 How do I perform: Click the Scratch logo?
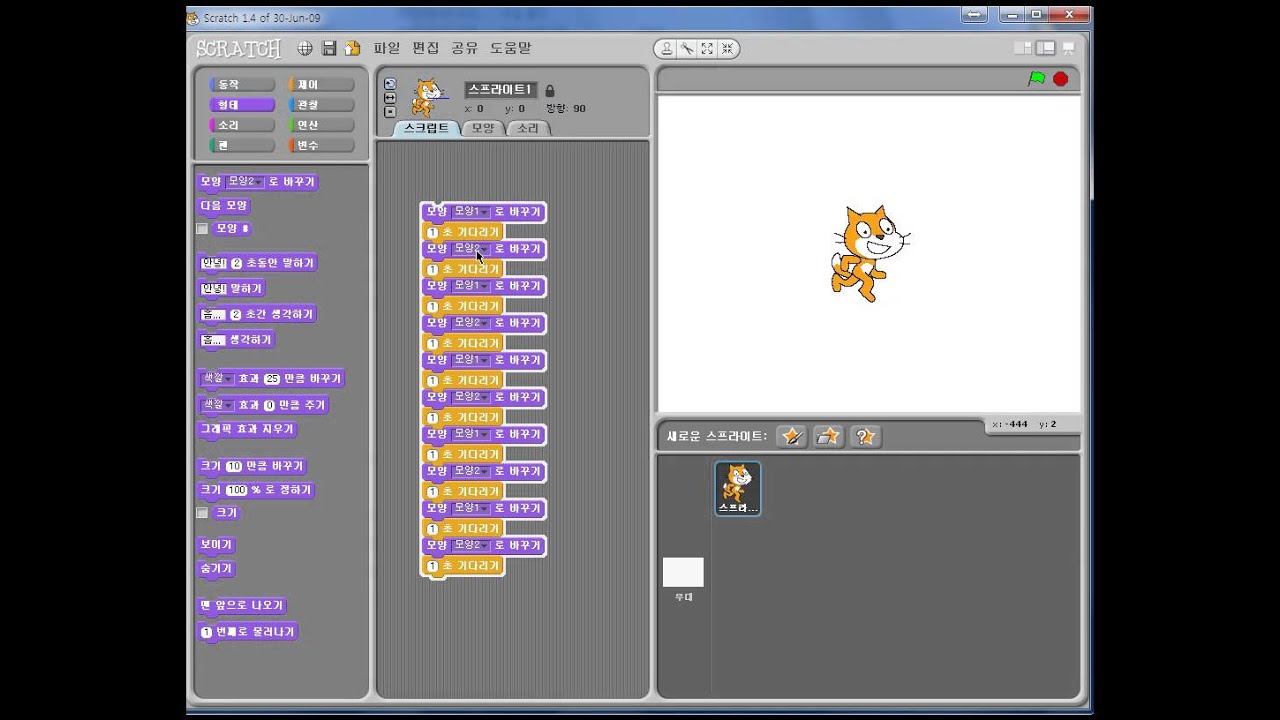point(238,49)
